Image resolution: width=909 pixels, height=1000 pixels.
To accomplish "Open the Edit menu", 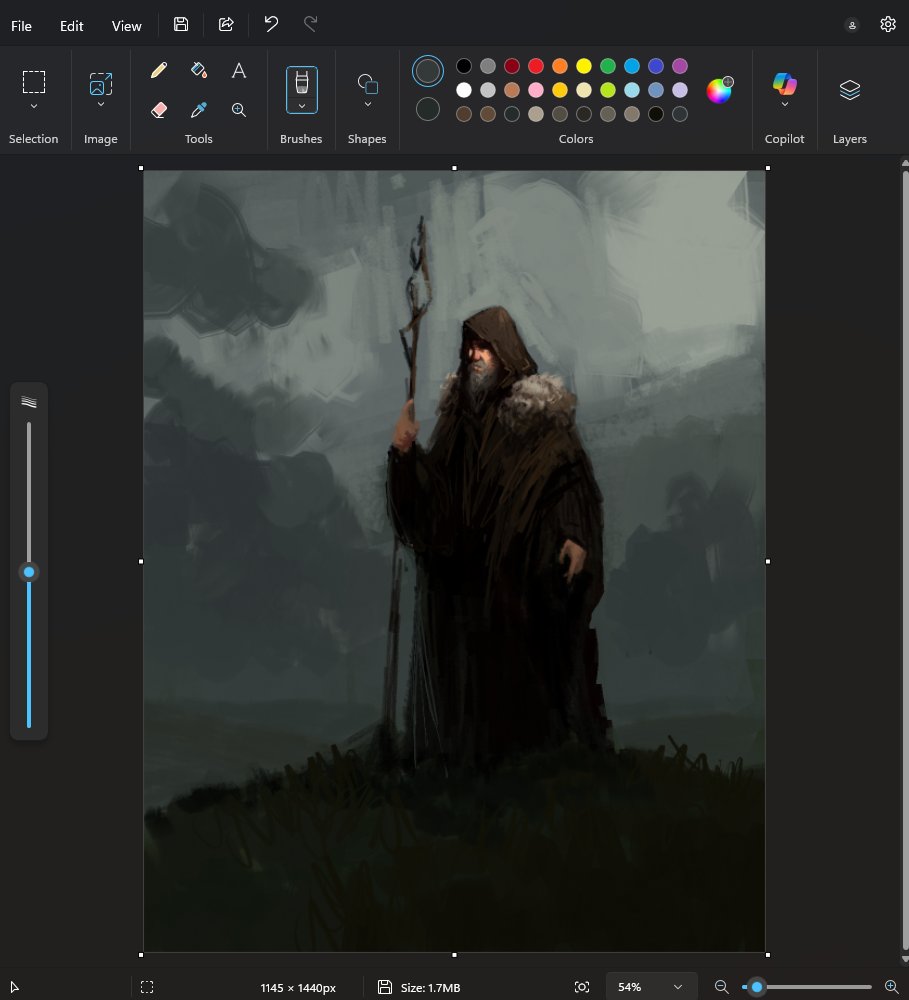I will [x=71, y=26].
